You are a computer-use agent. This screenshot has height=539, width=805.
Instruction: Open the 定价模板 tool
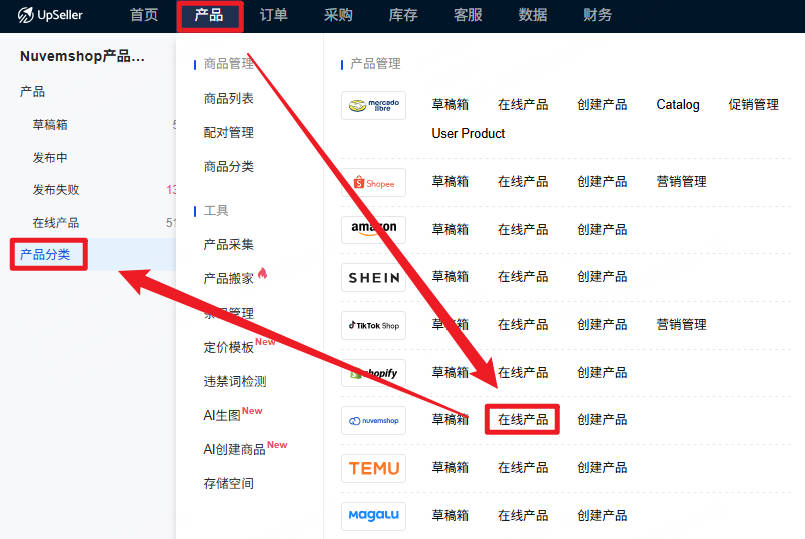click(x=228, y=348)
